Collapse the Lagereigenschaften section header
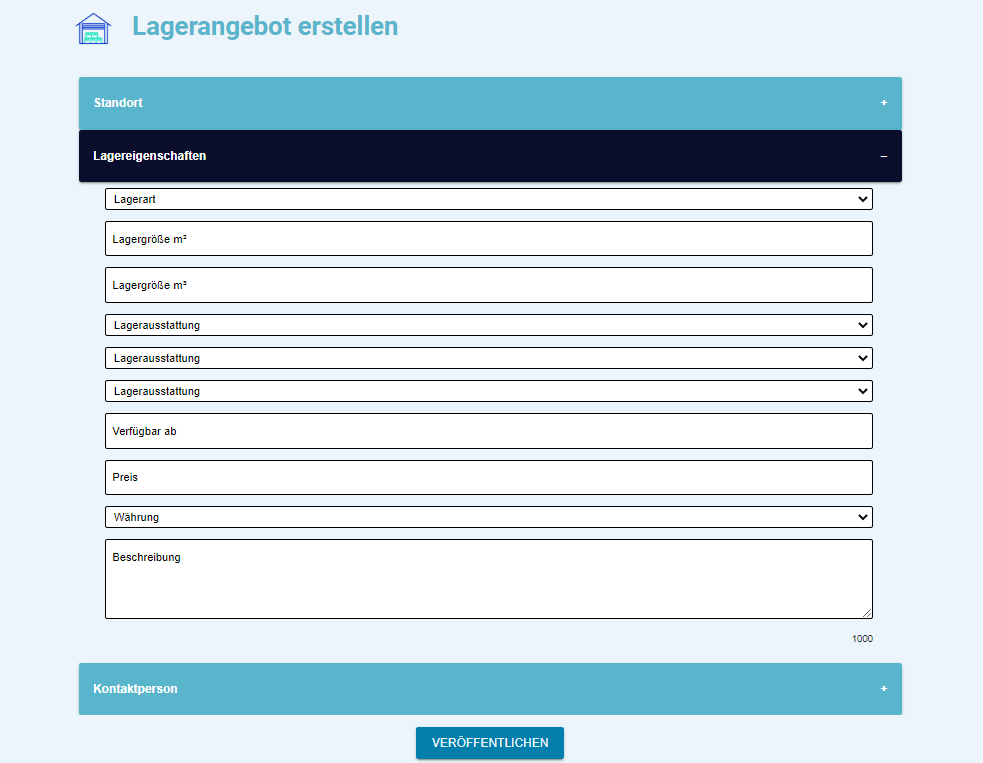This screenshot has height=763, width=983. click(490, 156)
